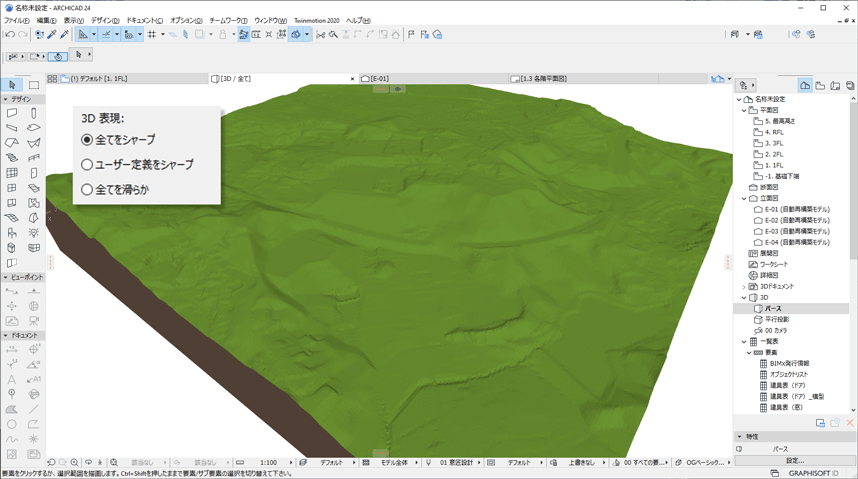Open the Project Map icon in Navigator
The height and width of the screenshot is (479, 858).
click(x=806, y=85)
